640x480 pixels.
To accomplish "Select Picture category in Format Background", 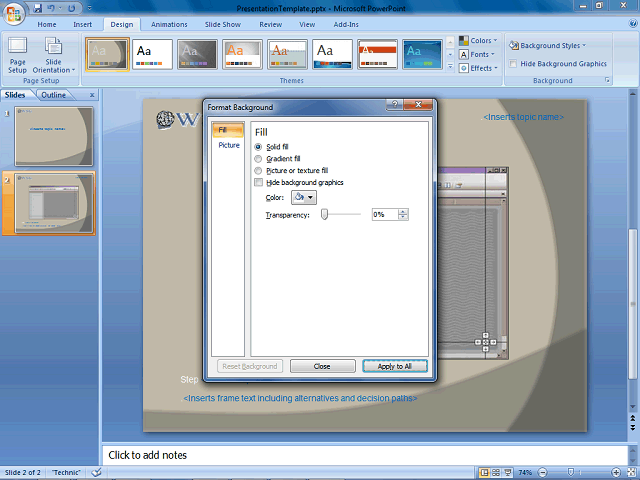I will [x=229, y=145].
